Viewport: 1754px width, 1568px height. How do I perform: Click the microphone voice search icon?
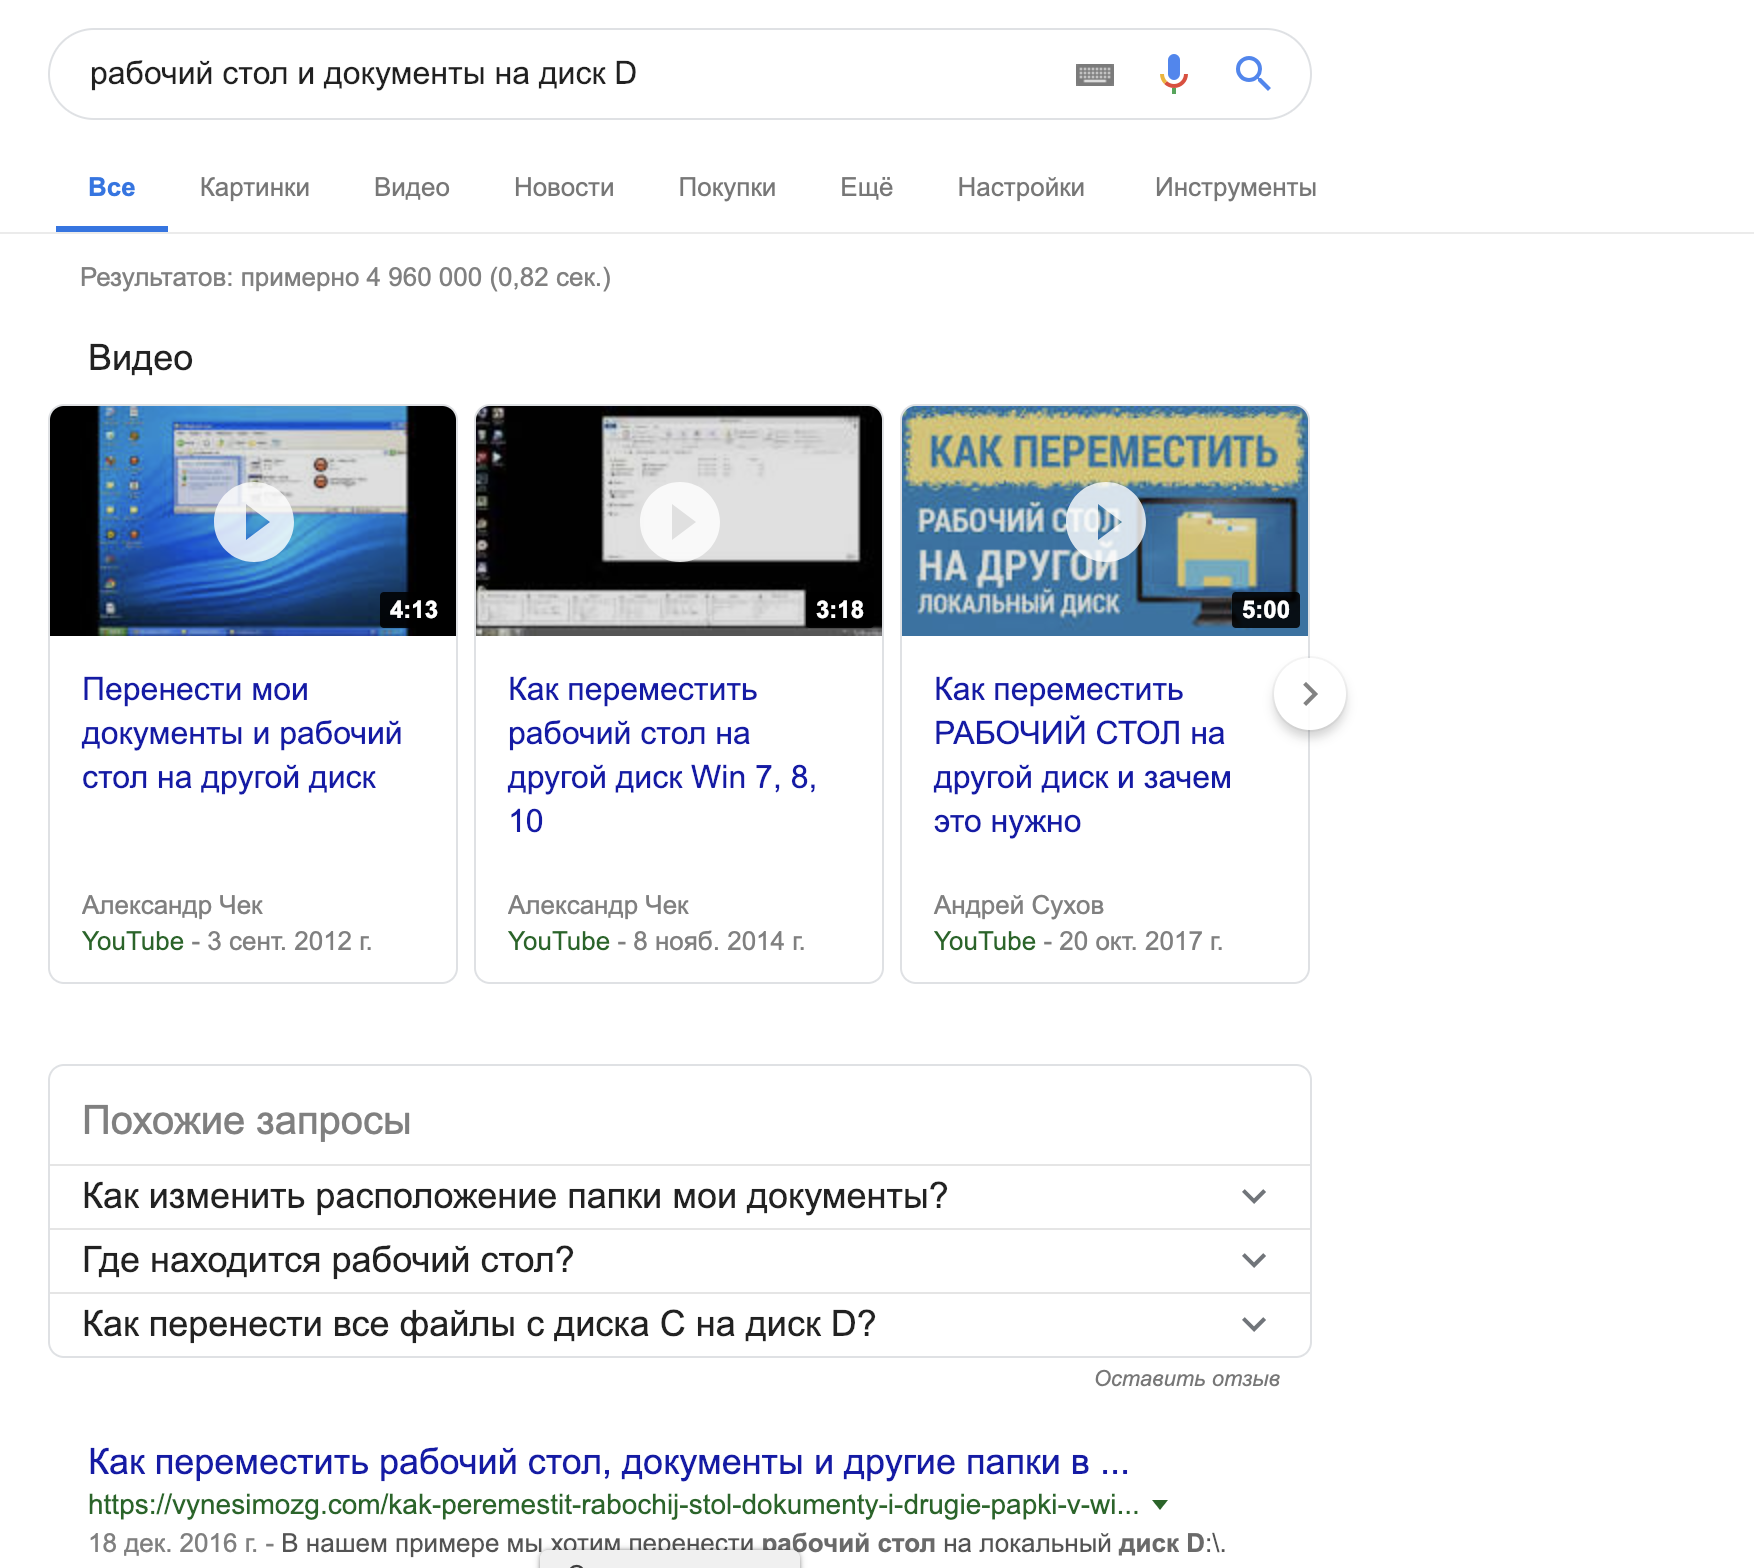coord(1174,74)
